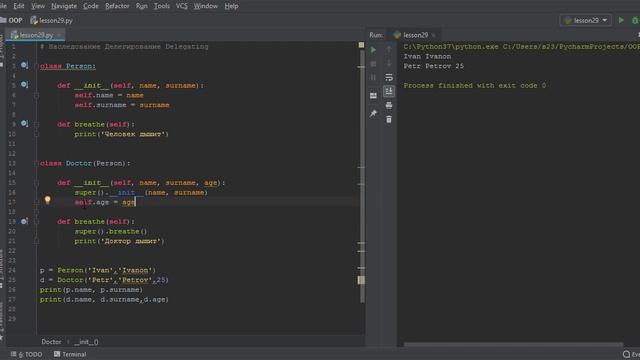Viewport: 640px width, 360px height.
Task: Click the 'self.surname = surname' code line
Action: pyautogui.click(x=122, y=105)
